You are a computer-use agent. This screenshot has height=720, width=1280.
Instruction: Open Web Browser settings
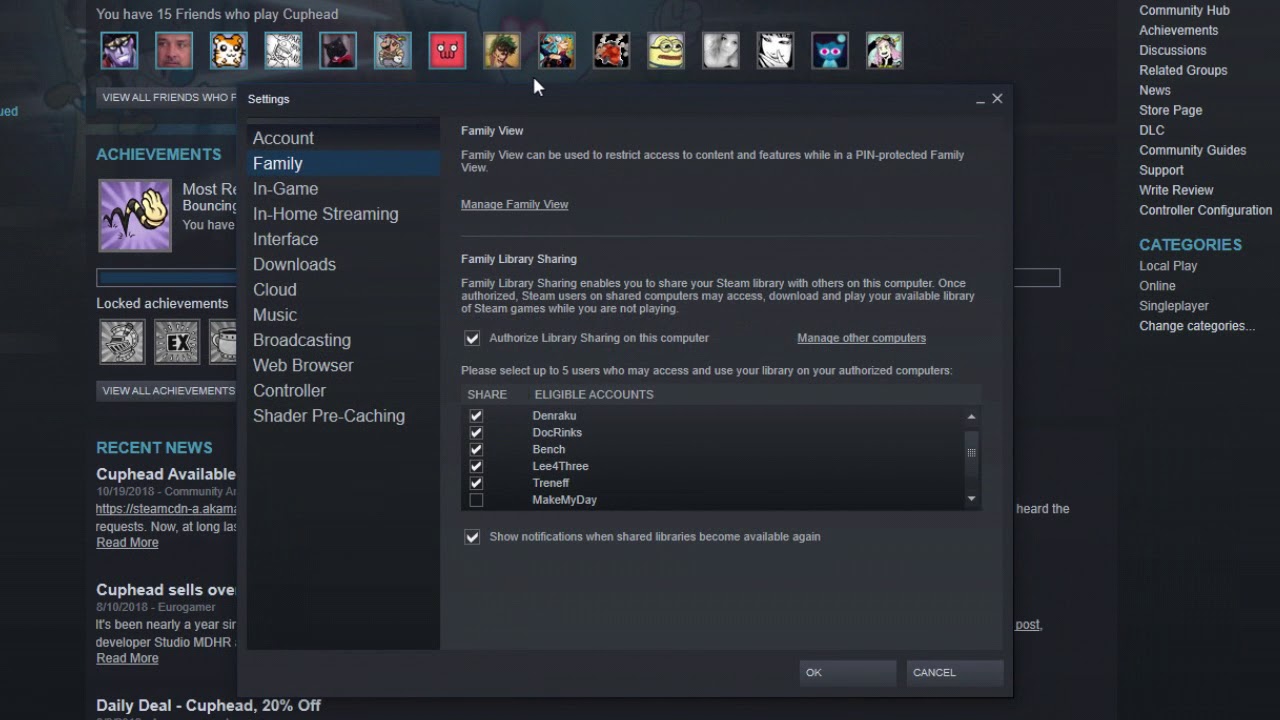click(343, 365)
